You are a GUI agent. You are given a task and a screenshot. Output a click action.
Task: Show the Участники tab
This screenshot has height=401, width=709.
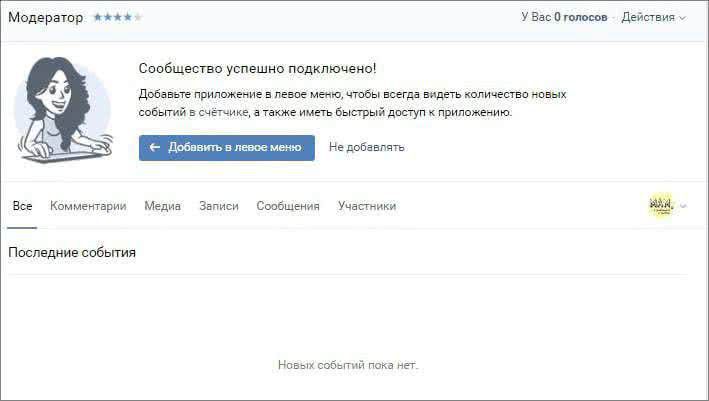point(366,206)
